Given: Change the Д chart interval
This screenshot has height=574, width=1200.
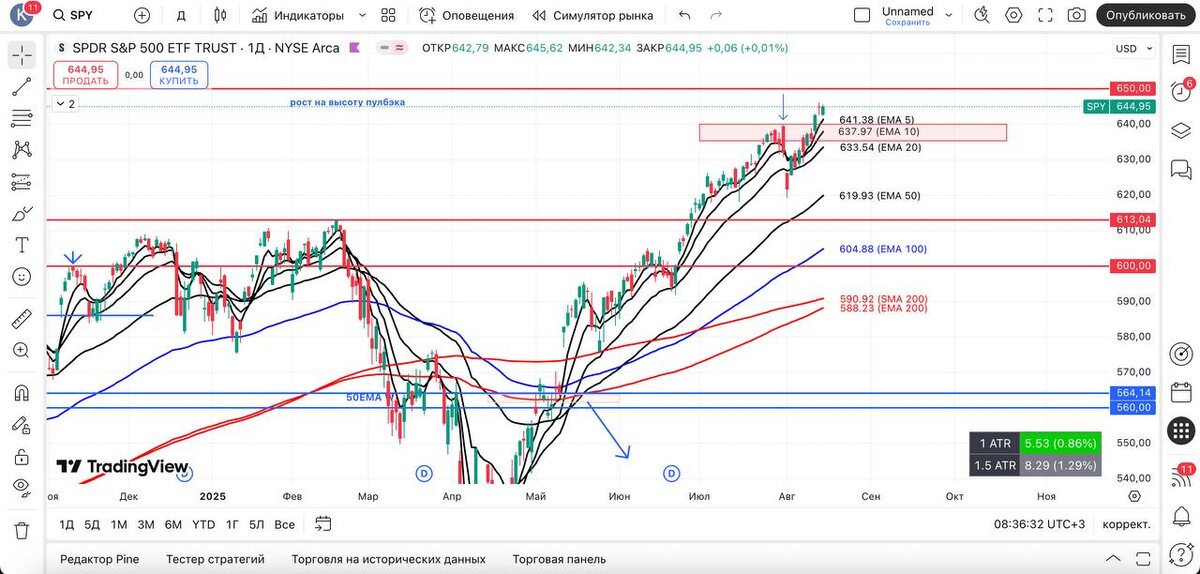Looking at the screenshot, I should pos(181,15).
